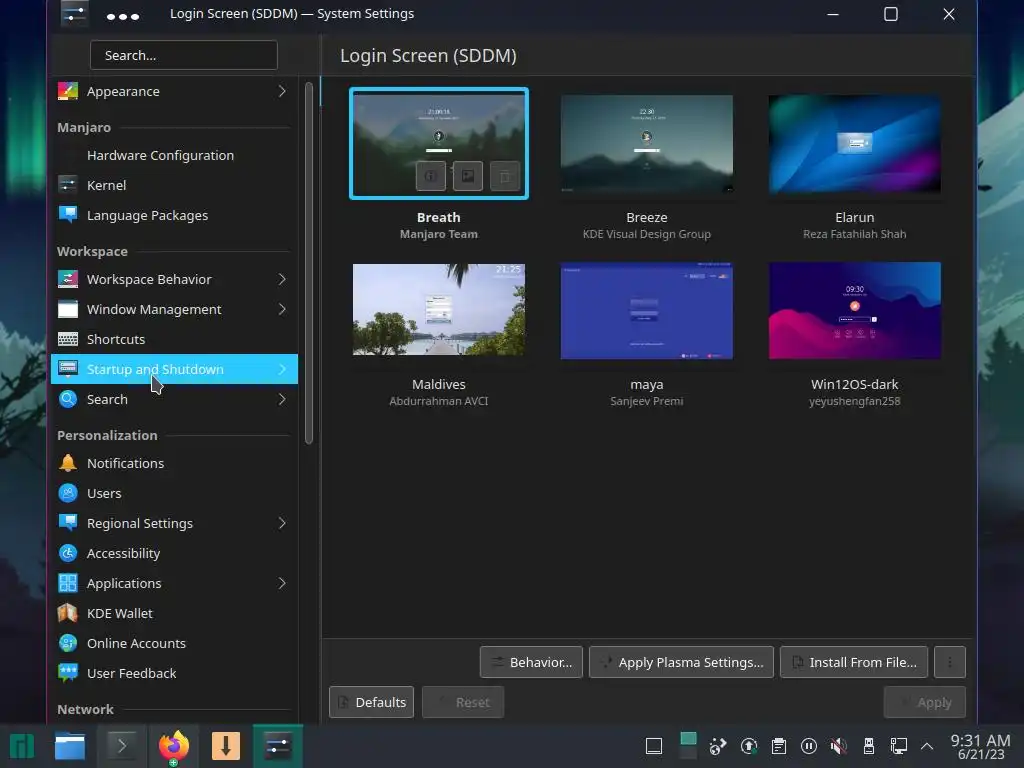
Task: Select the maya login theme thumbnail
Action: [647, 311]
